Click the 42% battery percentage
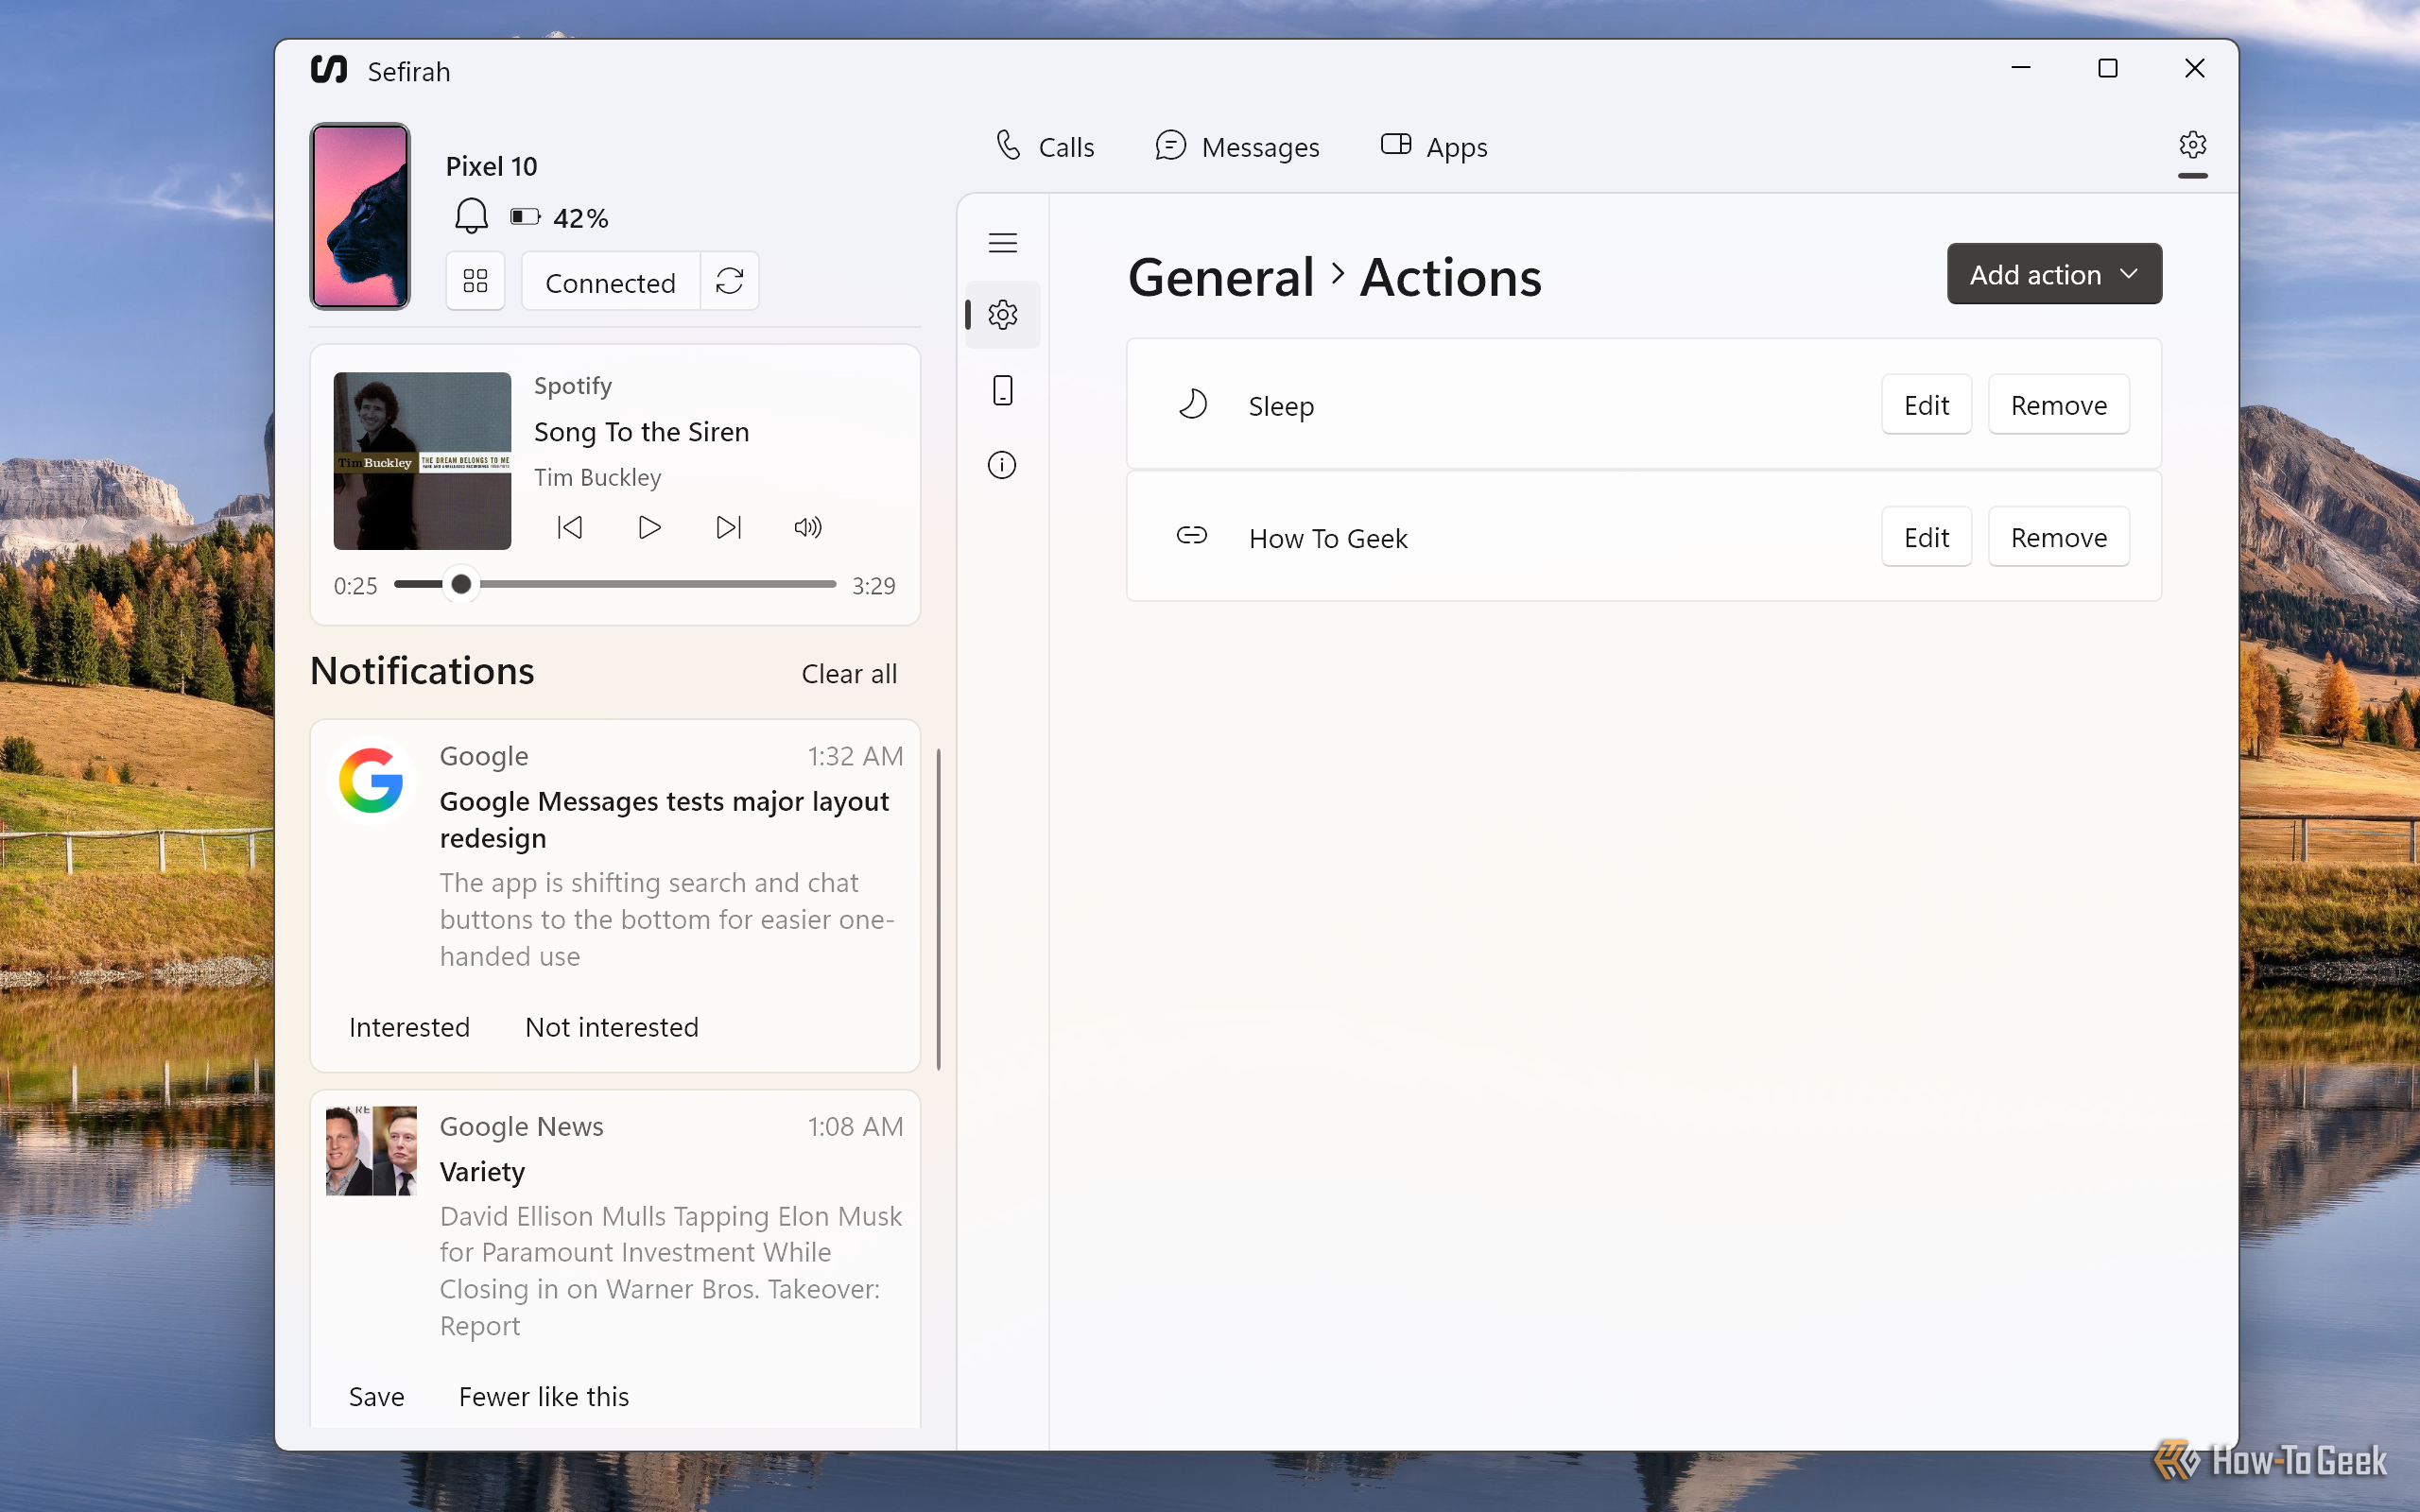 point(581,218)
